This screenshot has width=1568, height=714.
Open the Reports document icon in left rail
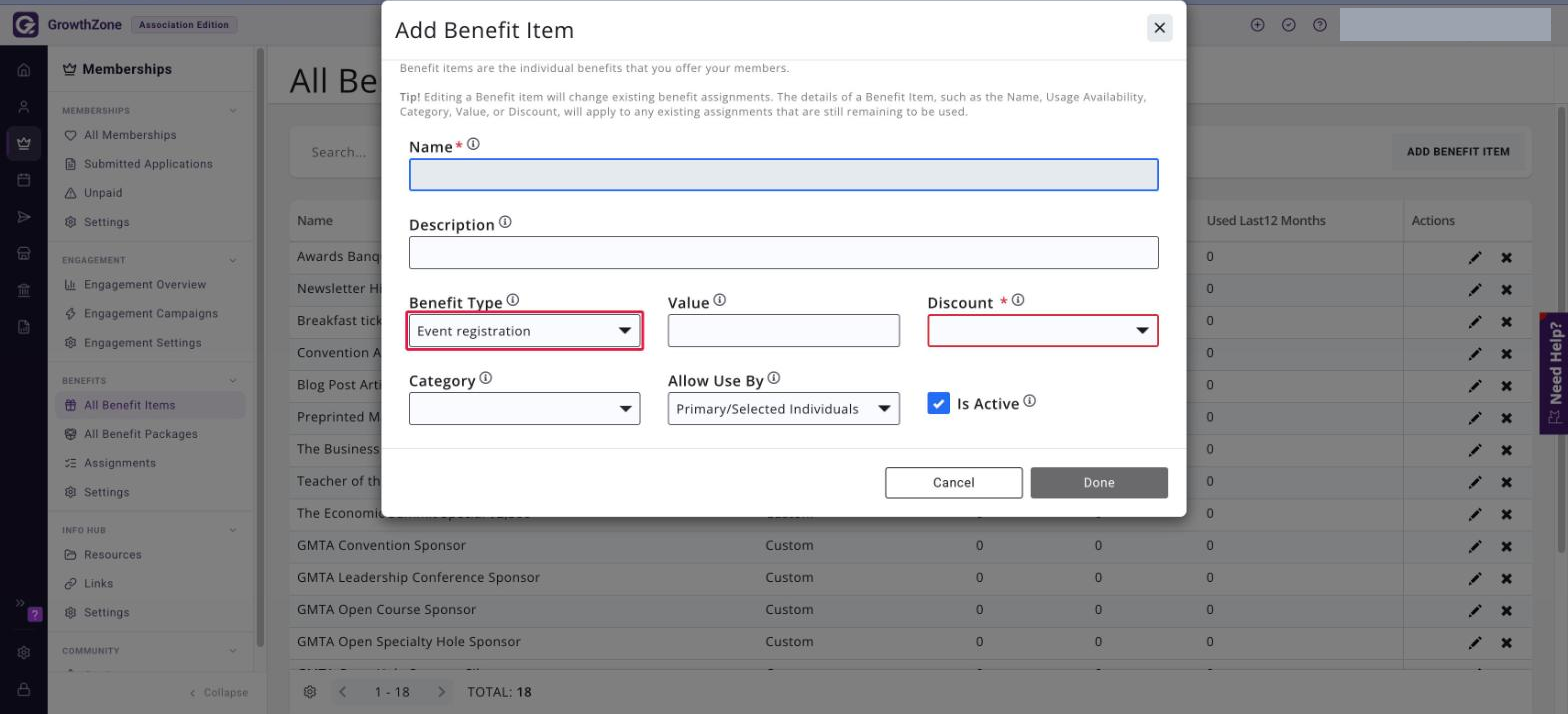pyautogui.click(x=24, y=327)
